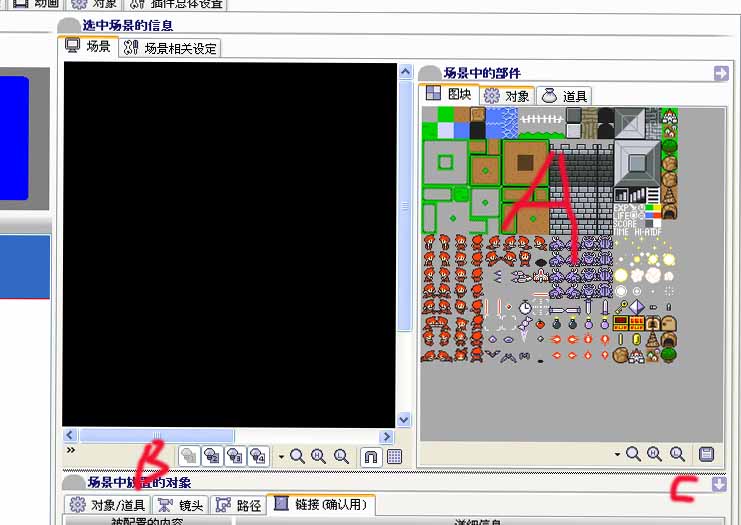This screenshot has width=741, height=525.
Task: Click the scene view L magnifier icon
Action: 341,456
